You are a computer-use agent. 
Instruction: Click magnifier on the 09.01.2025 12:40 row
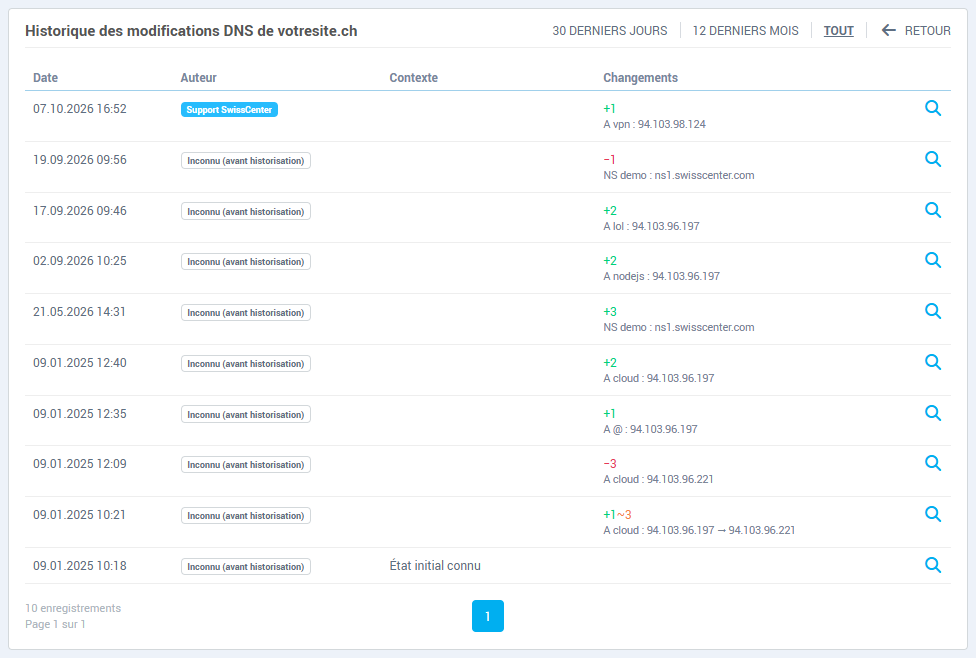tap(932, 362)
